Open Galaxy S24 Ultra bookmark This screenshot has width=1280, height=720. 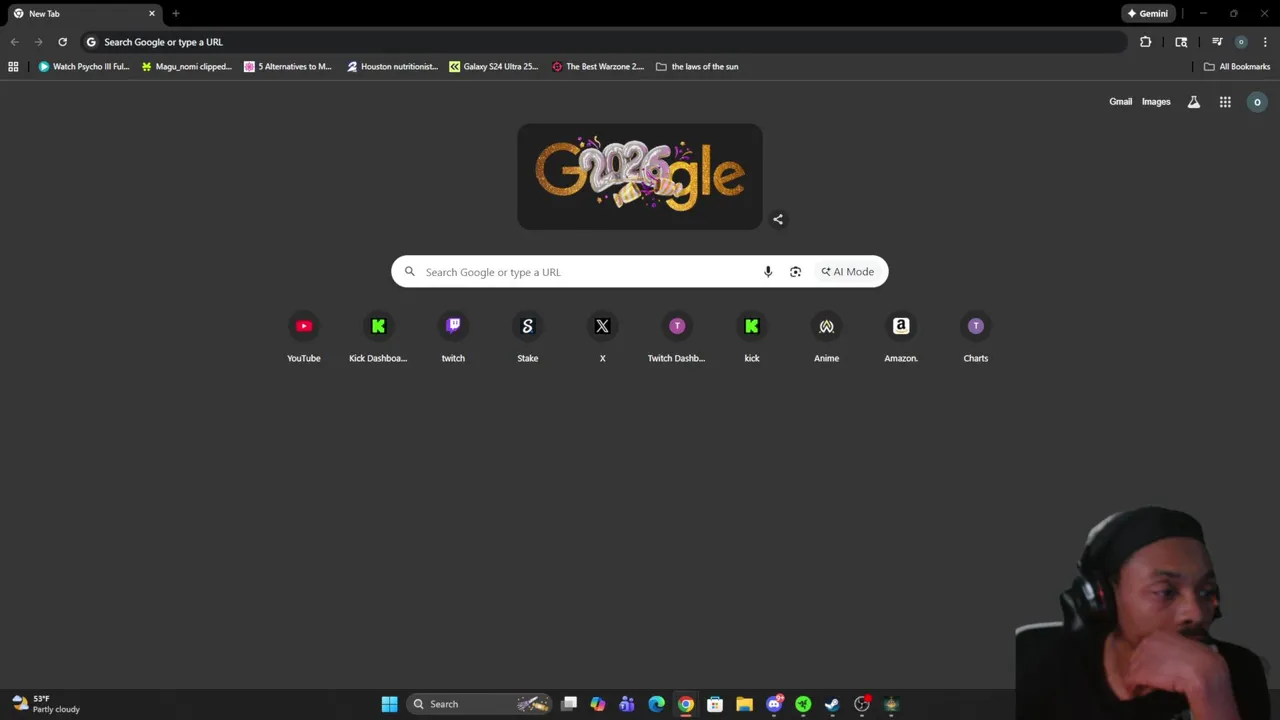(494, 67)
